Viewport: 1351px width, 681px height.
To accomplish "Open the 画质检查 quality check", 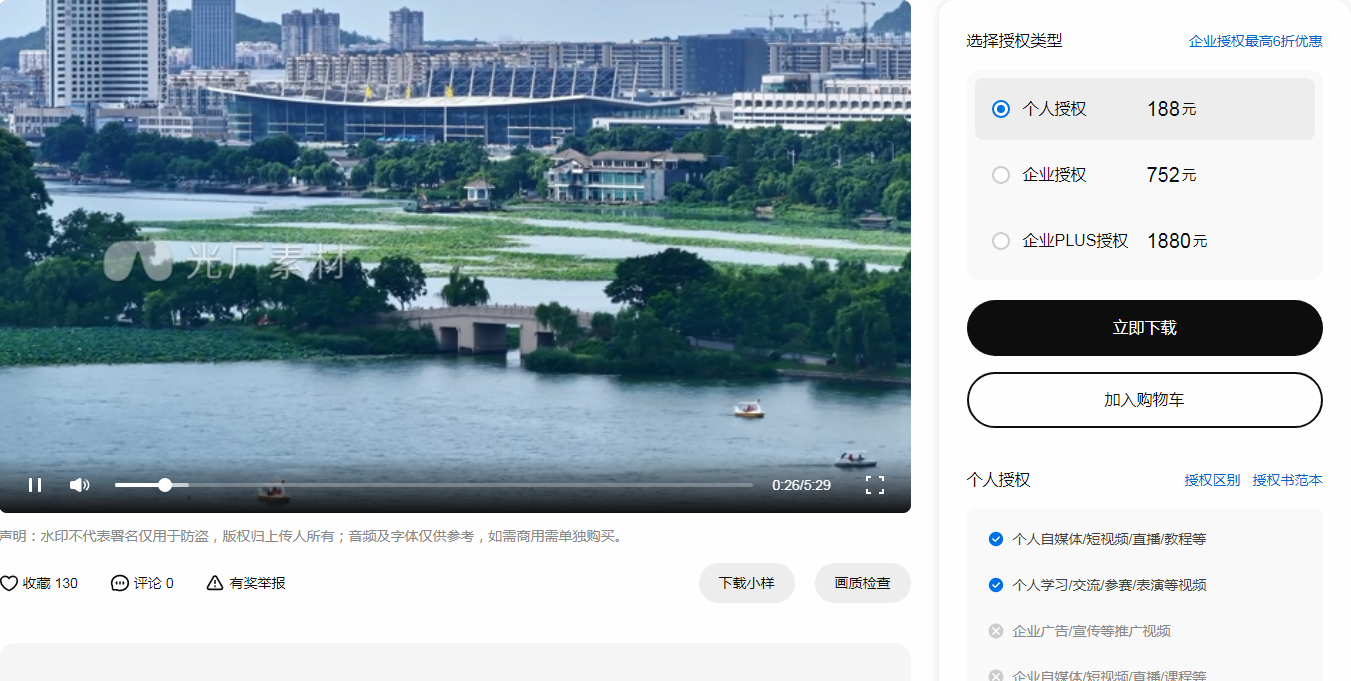I will 862,583.
